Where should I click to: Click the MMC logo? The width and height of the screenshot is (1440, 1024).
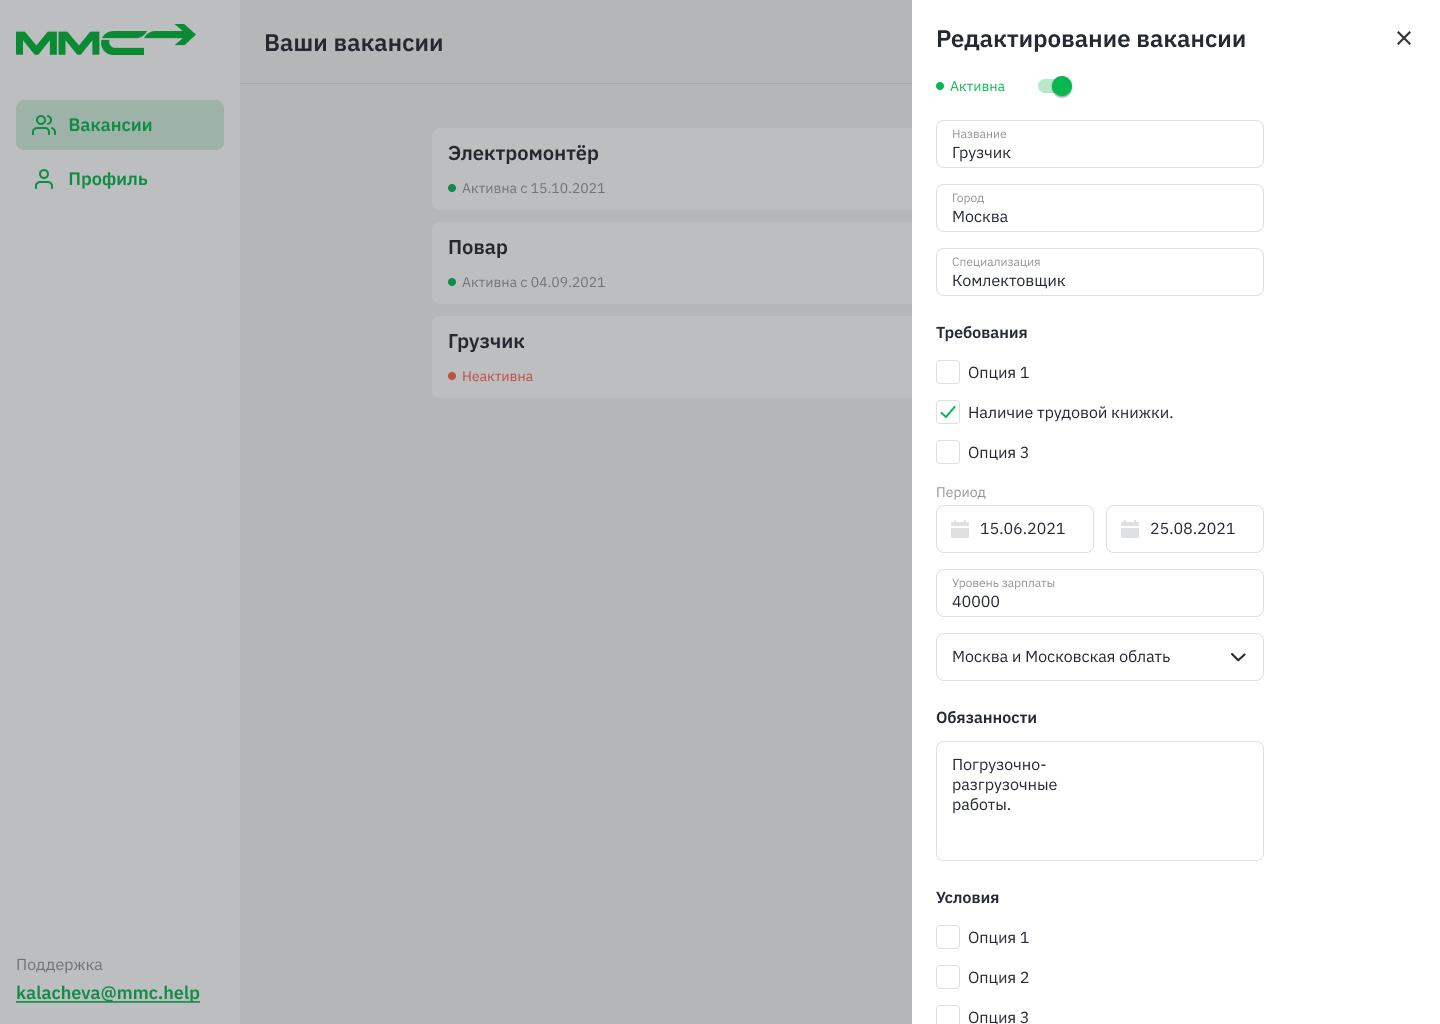tap(105, 40)
